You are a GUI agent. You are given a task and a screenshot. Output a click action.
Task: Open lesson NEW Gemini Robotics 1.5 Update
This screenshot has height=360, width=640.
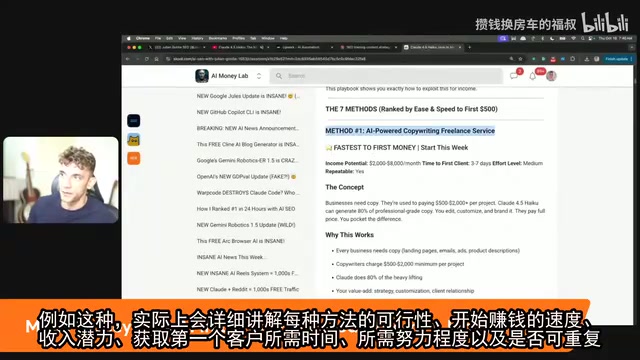click(x=246, y=225)
